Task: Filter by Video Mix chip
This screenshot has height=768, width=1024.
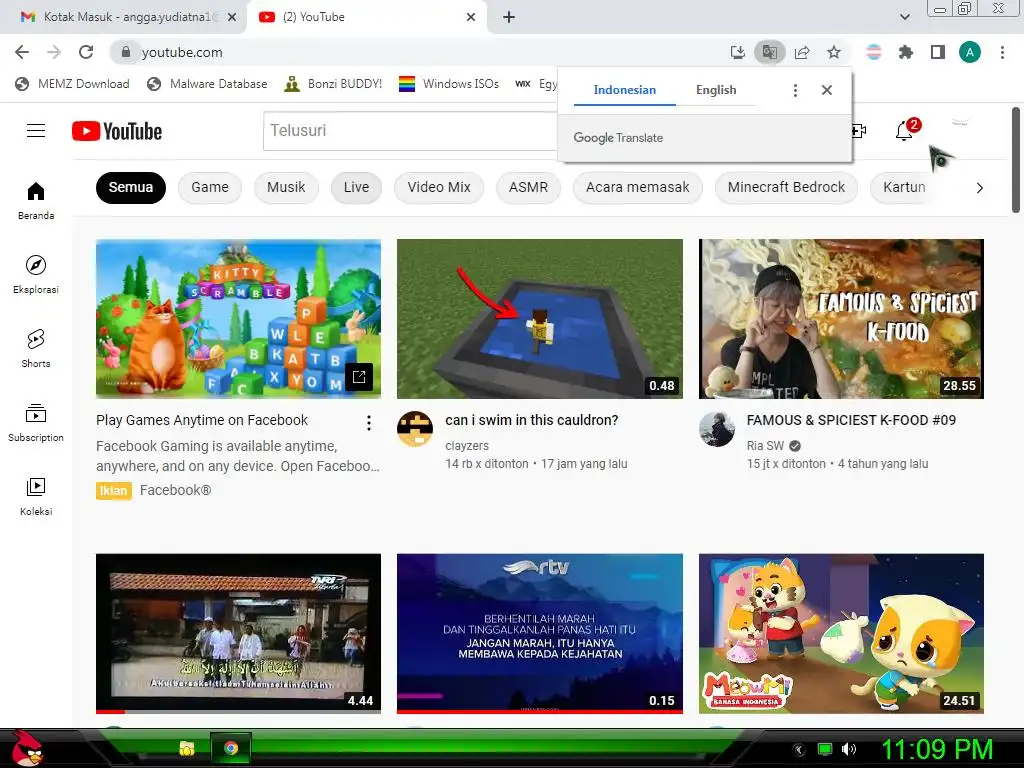Action: click(439, 187)
